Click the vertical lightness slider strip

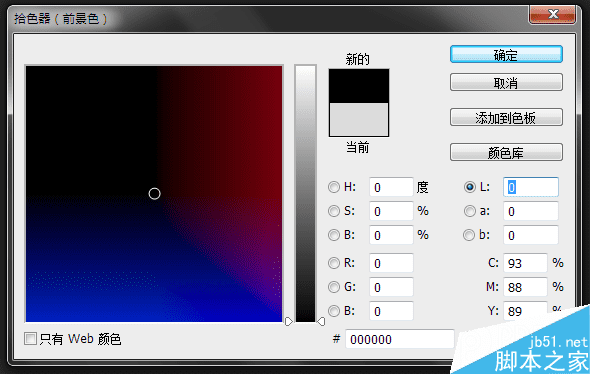(305, 193)
